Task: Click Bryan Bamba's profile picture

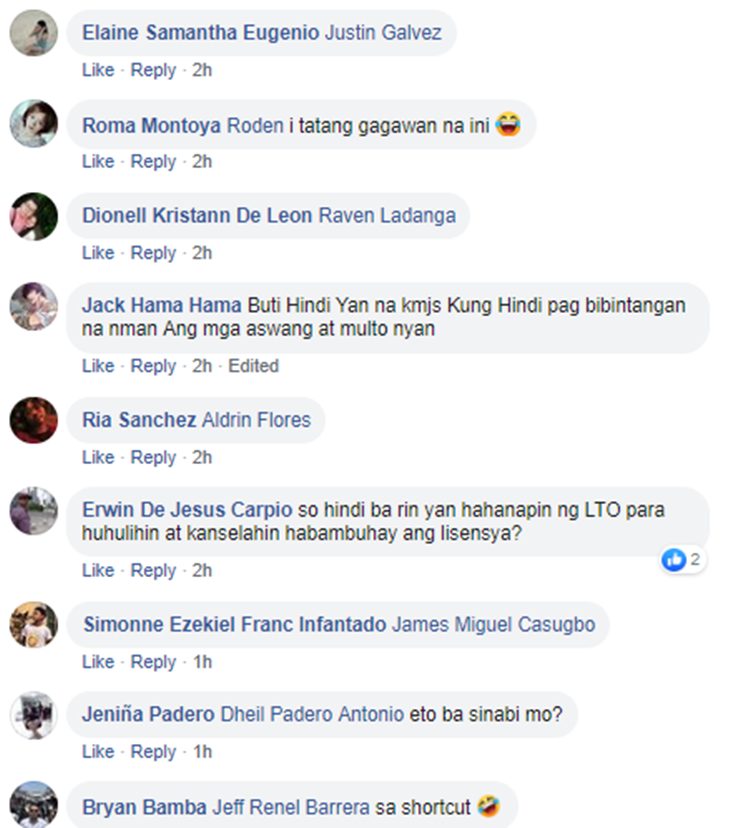Action: pos(34,805)
